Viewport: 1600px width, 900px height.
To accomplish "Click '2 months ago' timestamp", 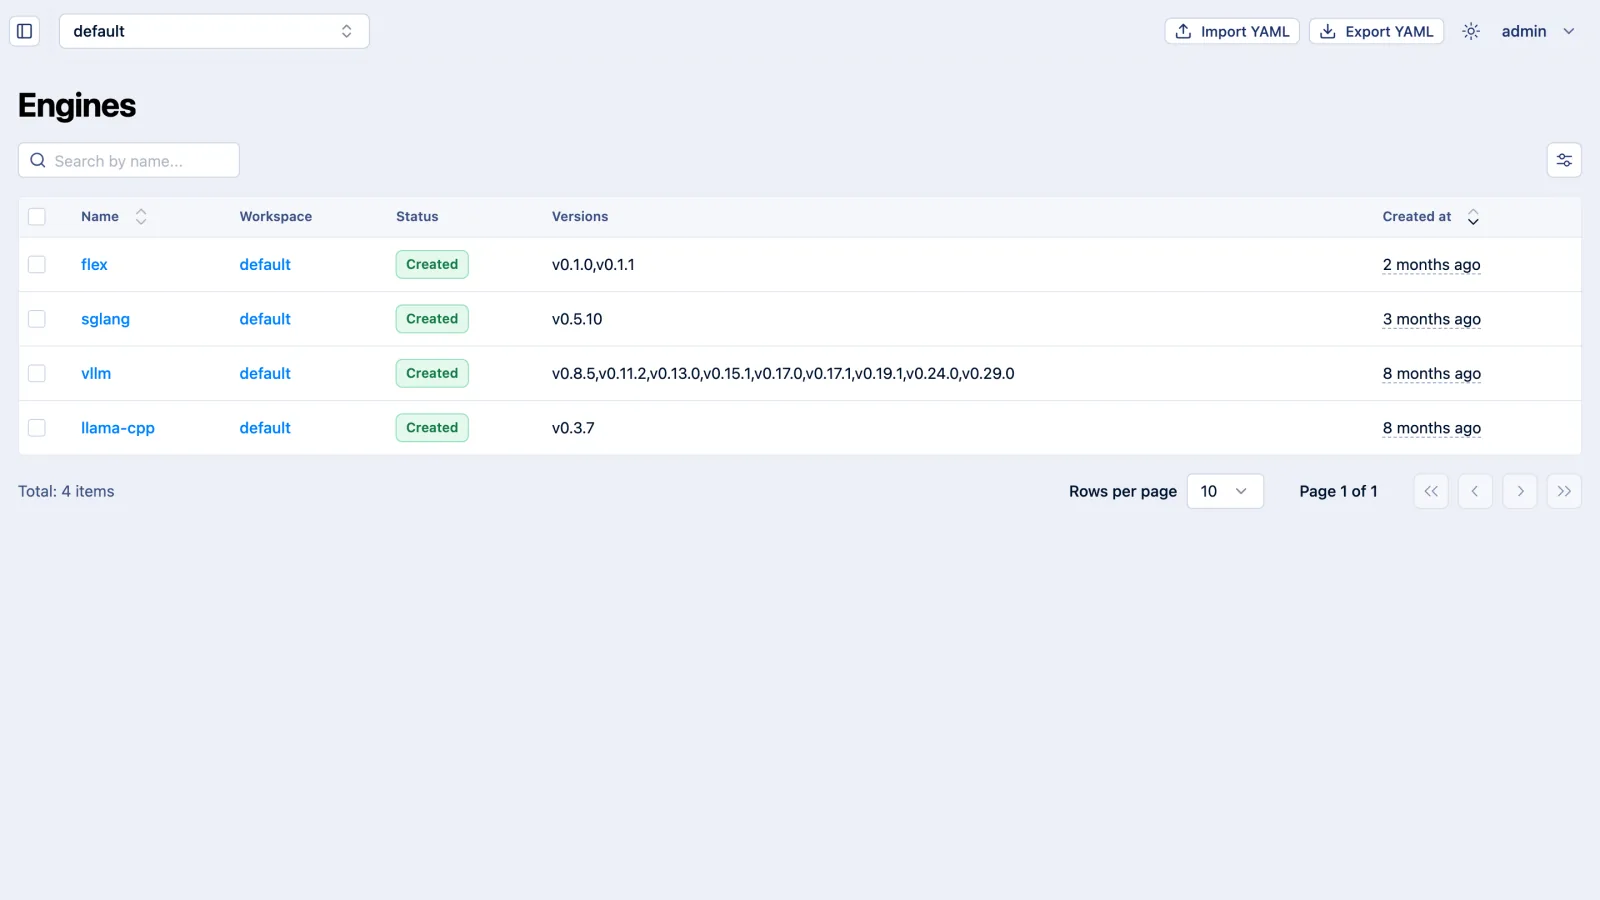I will (1431, 265).
